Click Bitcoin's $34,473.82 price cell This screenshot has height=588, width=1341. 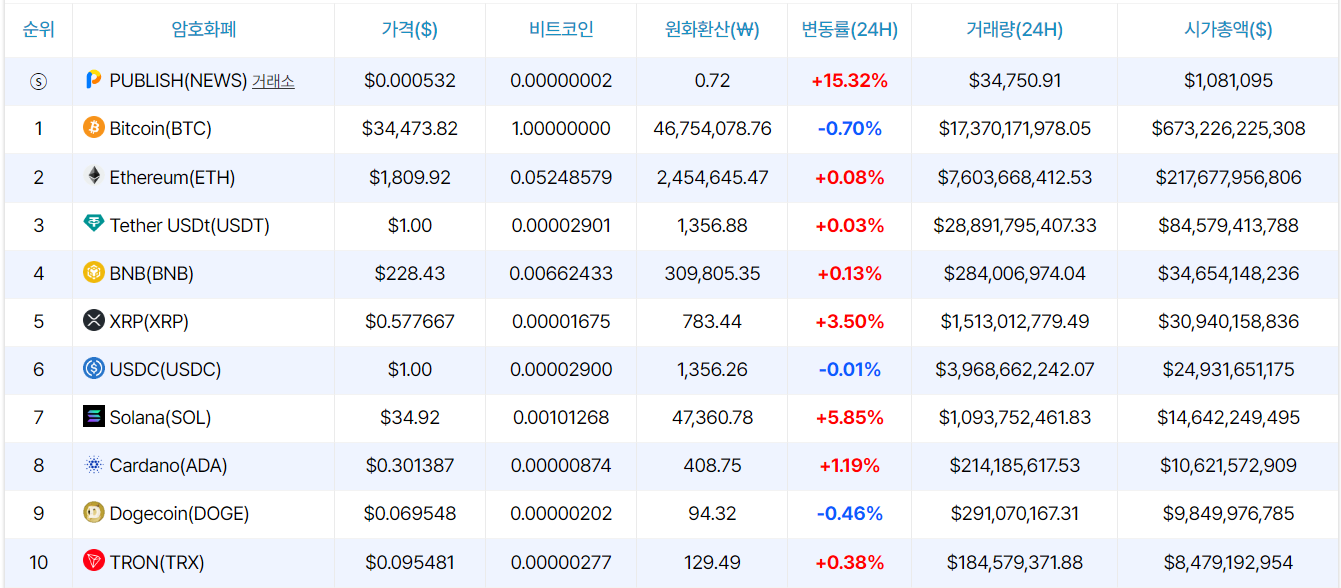pyautogui.click(x=409, y=128)
